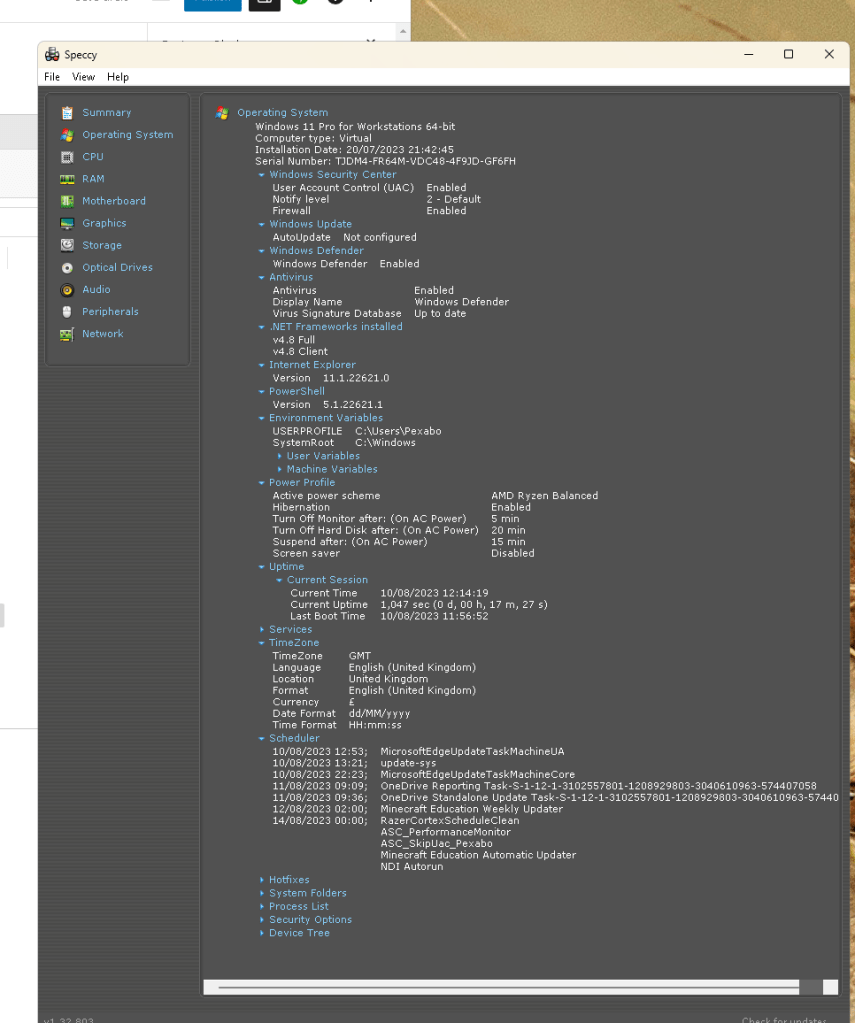Collapse the Environment Variables section
Screen dimensions: 855x1023
[x=261, y=418]
